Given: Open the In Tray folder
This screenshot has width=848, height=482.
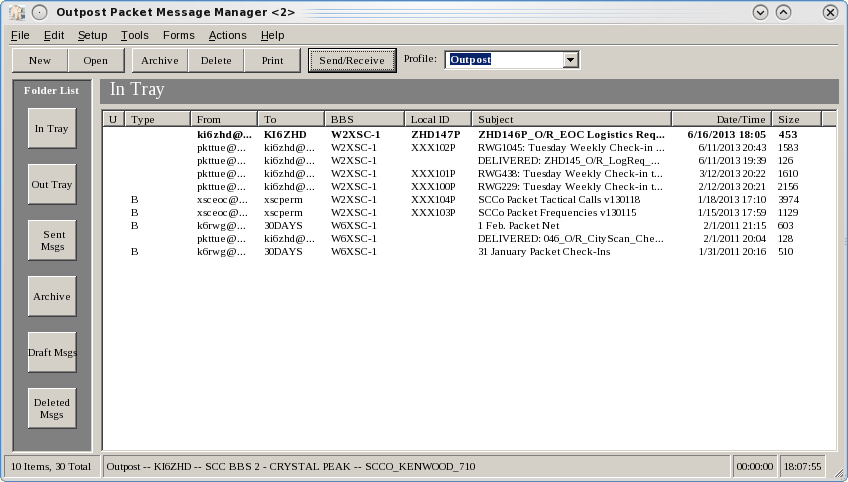Looking at the screenshot, I should click(x=51, y=129).
